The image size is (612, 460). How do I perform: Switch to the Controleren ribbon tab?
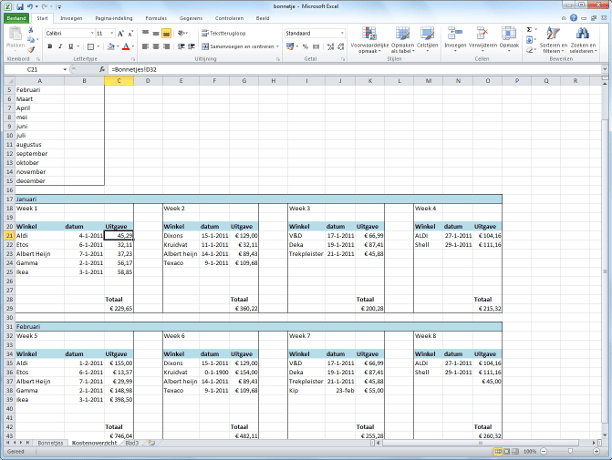tap(229, 18)
